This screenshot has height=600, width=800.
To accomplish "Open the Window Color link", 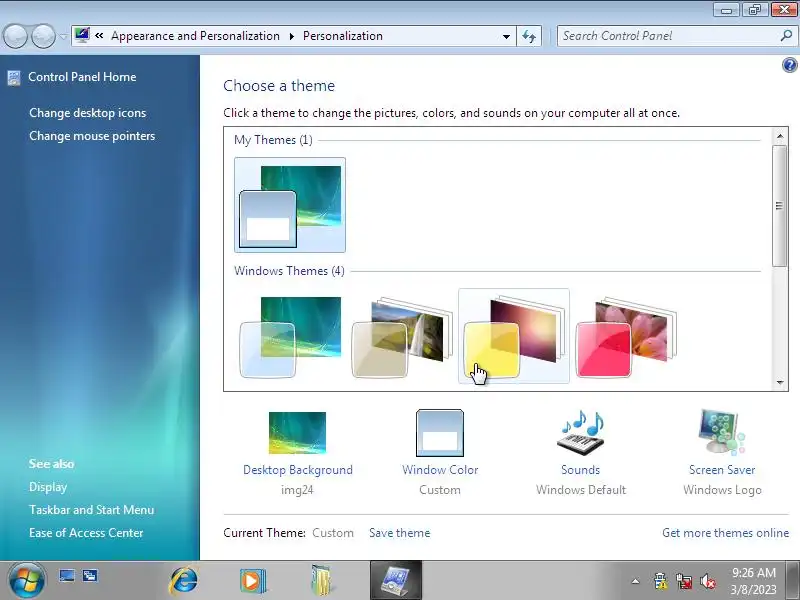I will pos(440,470).
